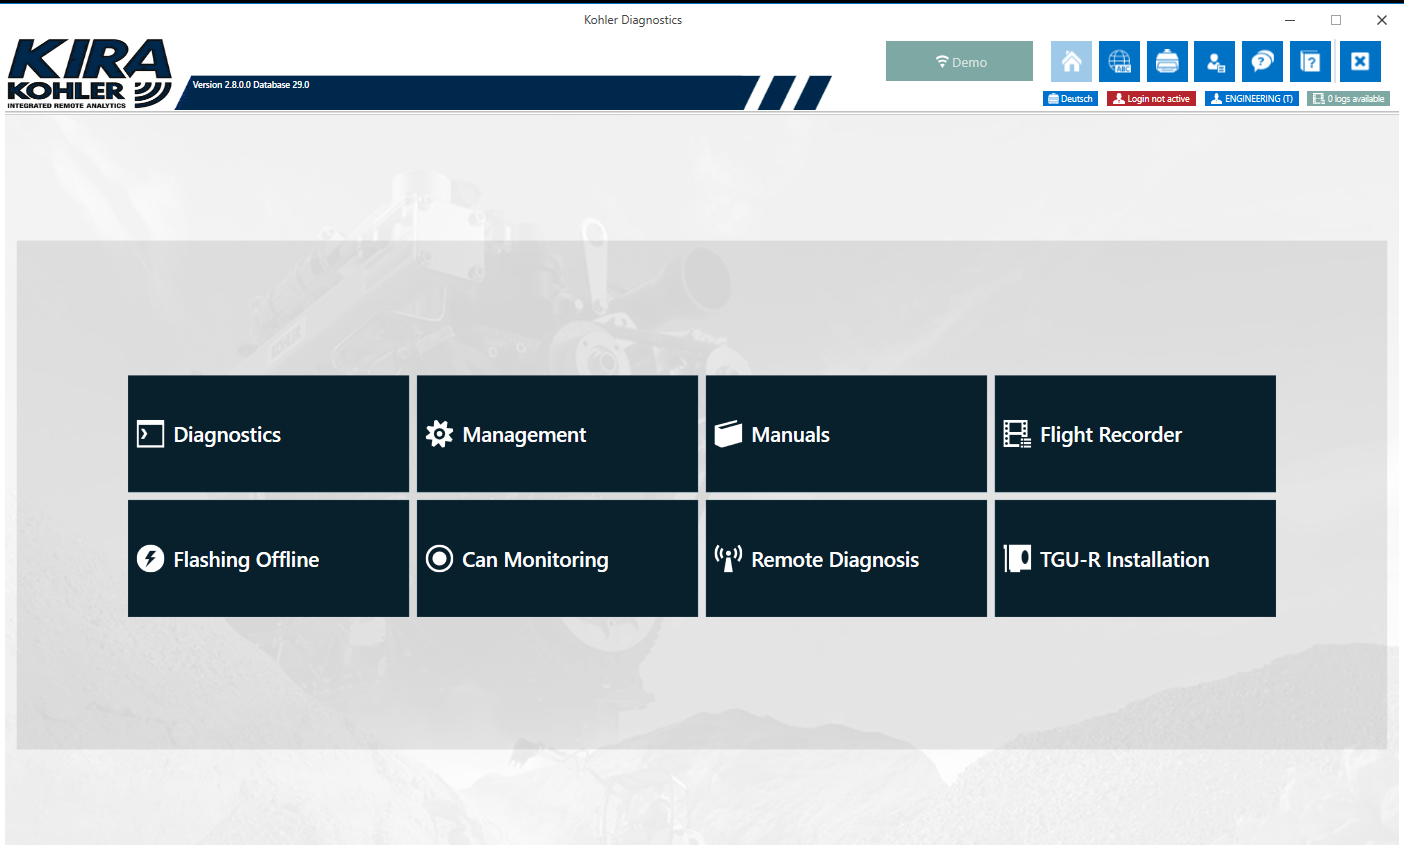Open the Diagnostics tile
Screen dimensions: 1404x845
coord(268,434)
